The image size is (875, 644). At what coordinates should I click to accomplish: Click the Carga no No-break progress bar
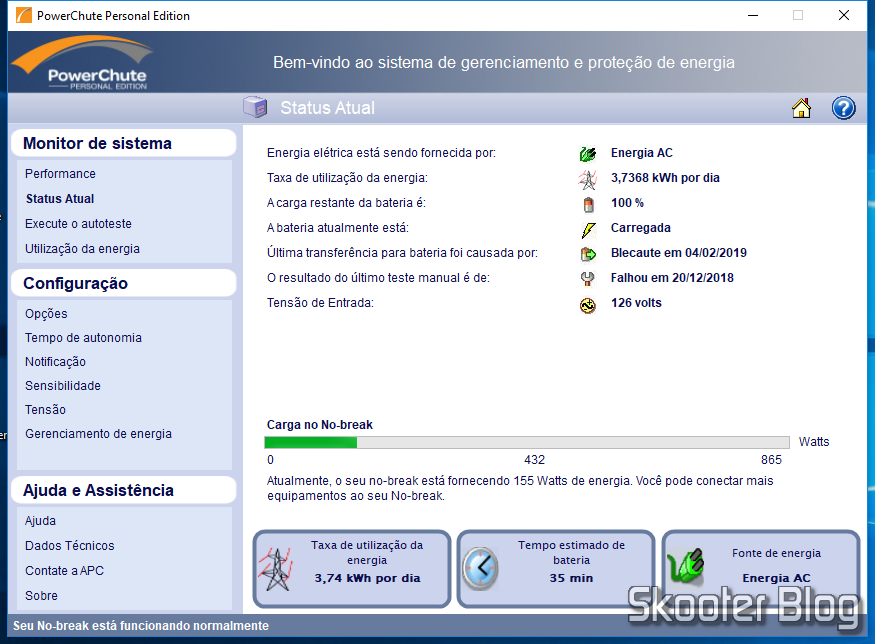pyautogui.click(x=527, y=441)
